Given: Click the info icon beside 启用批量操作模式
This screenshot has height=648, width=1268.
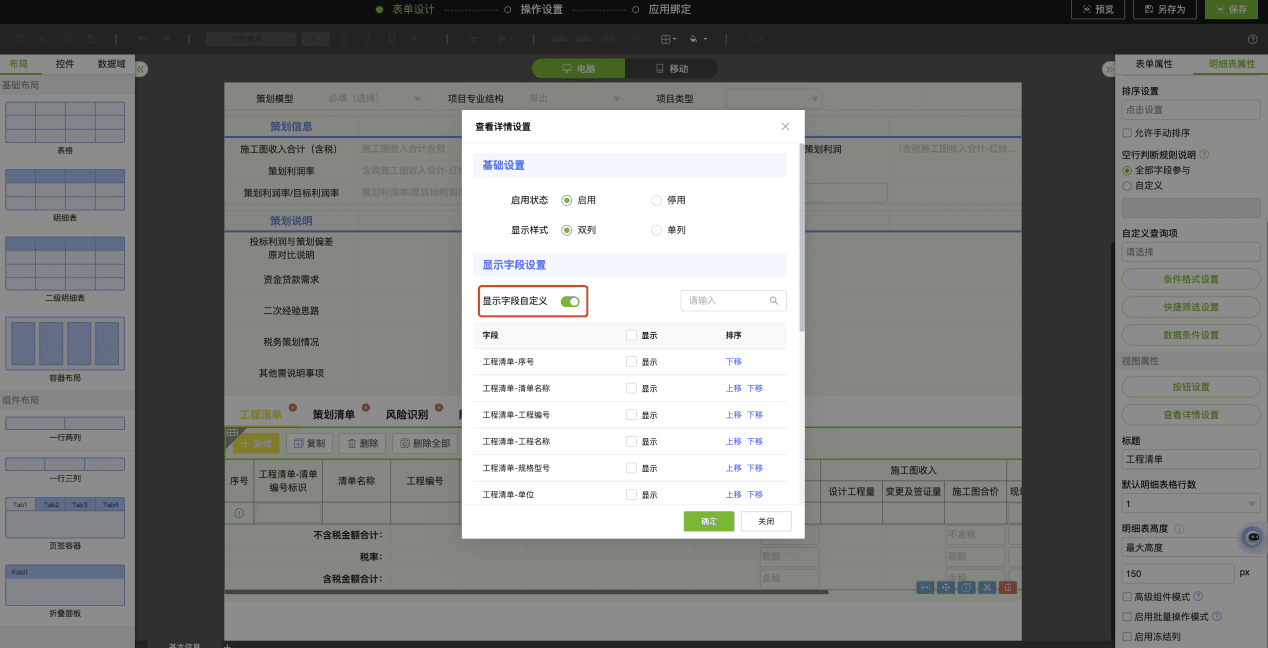Looking at the screenshot, I should (x=1217, y=616).
